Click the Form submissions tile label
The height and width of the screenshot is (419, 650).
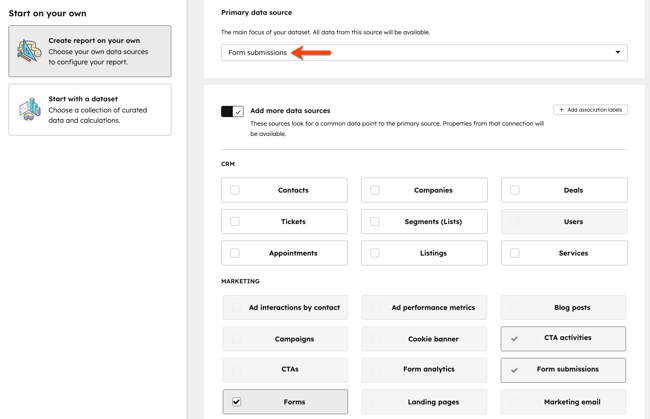(568, 369)
